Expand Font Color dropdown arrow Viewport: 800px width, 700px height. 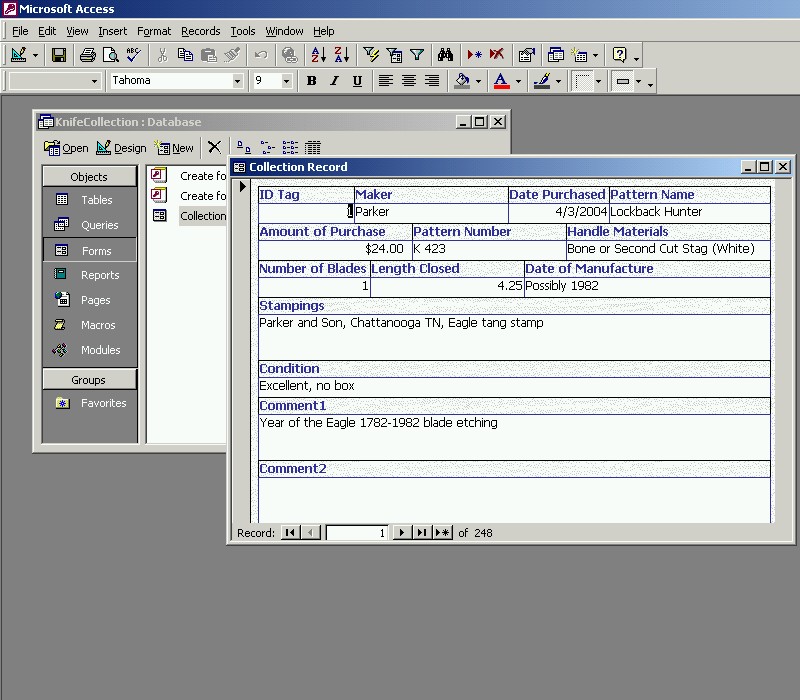518,81
